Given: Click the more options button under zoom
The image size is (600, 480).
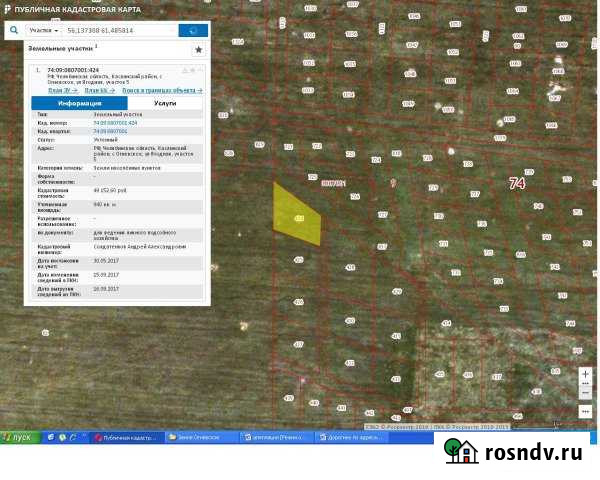Looking at the screenshot, I should [x=586, y=410].
